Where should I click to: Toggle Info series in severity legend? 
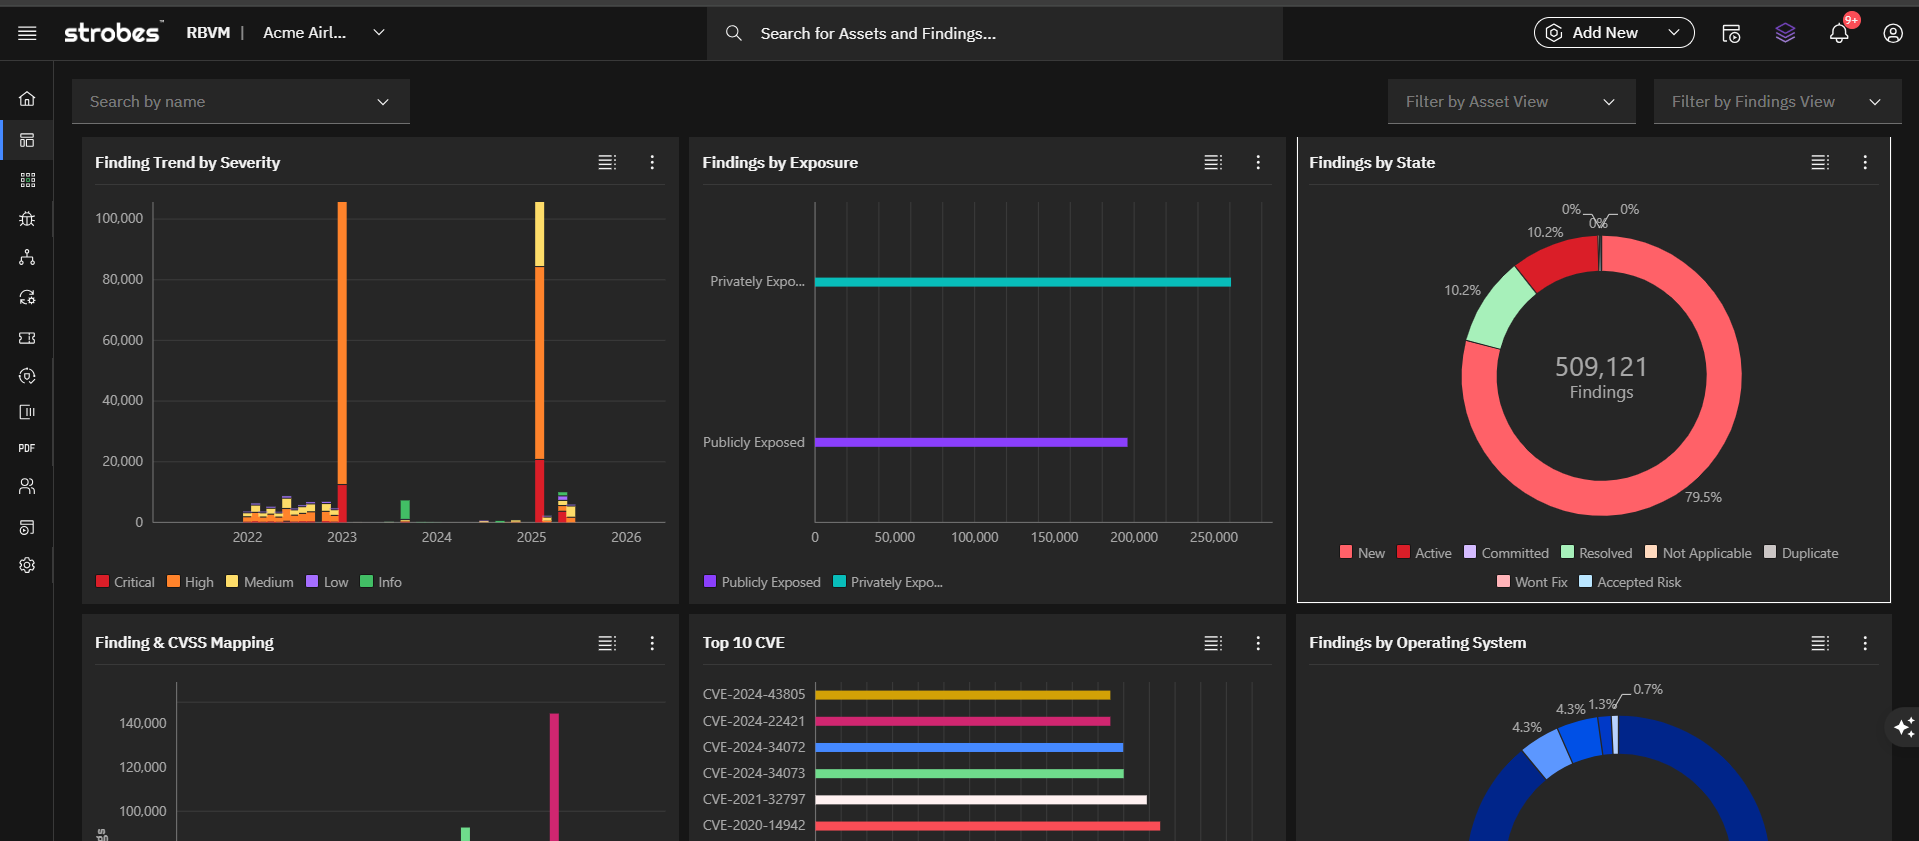[x=381, y=582]
